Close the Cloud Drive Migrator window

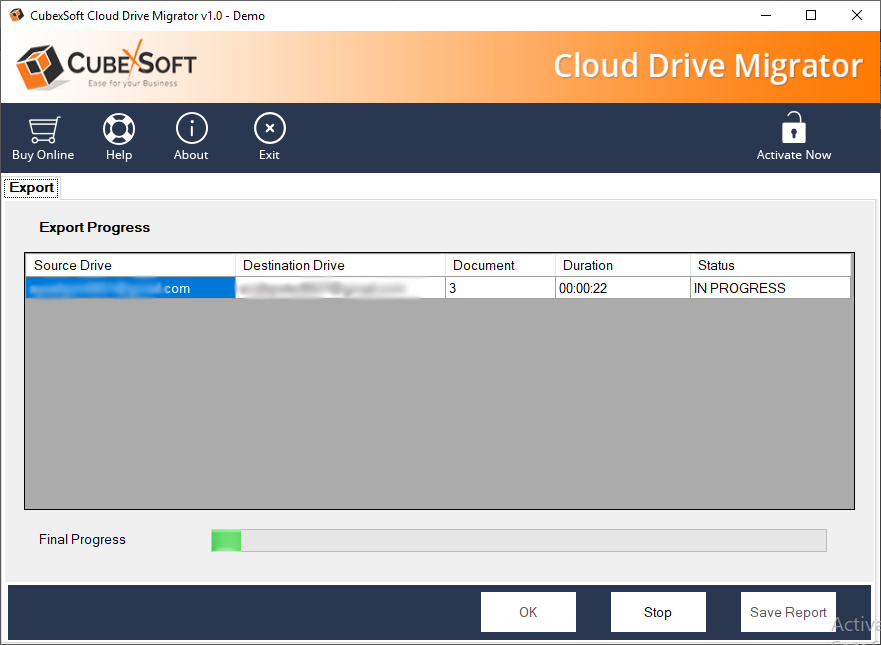coord(857,15)
